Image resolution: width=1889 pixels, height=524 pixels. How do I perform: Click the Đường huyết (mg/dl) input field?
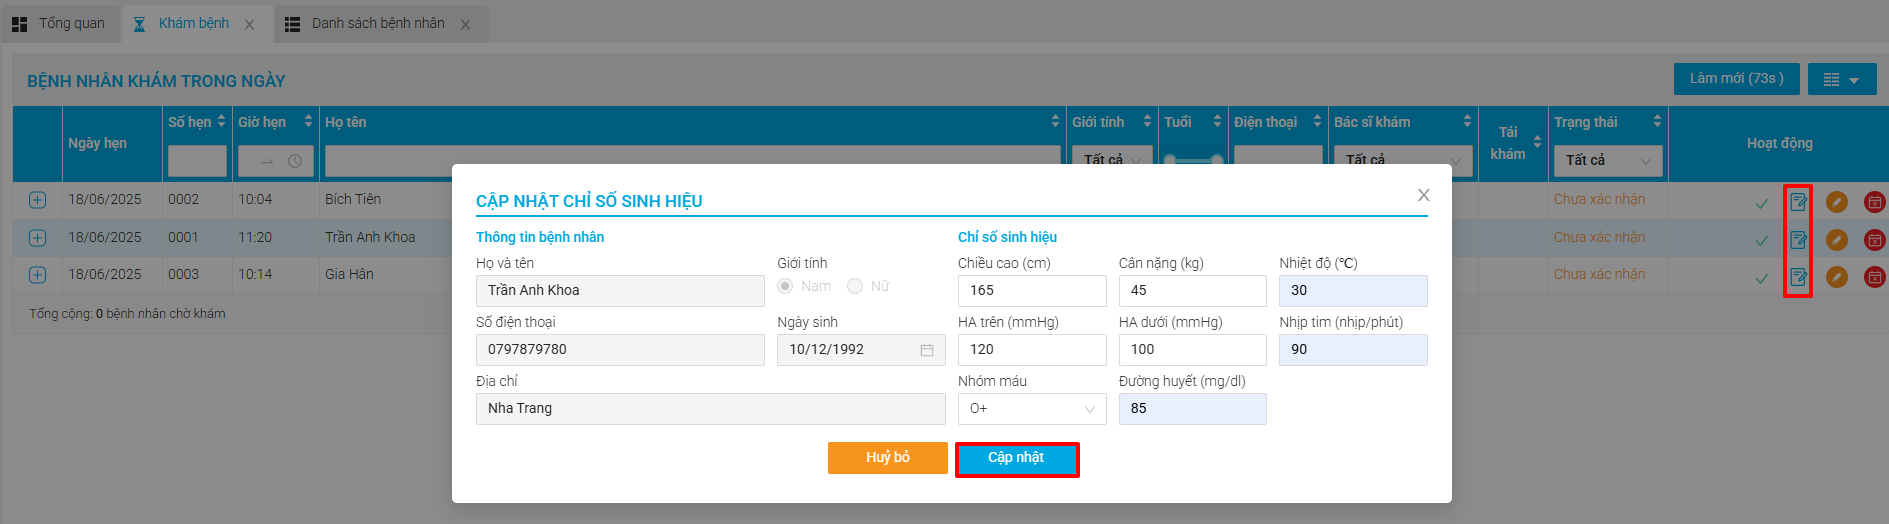pyautogui.click(x=1193, y=409)
